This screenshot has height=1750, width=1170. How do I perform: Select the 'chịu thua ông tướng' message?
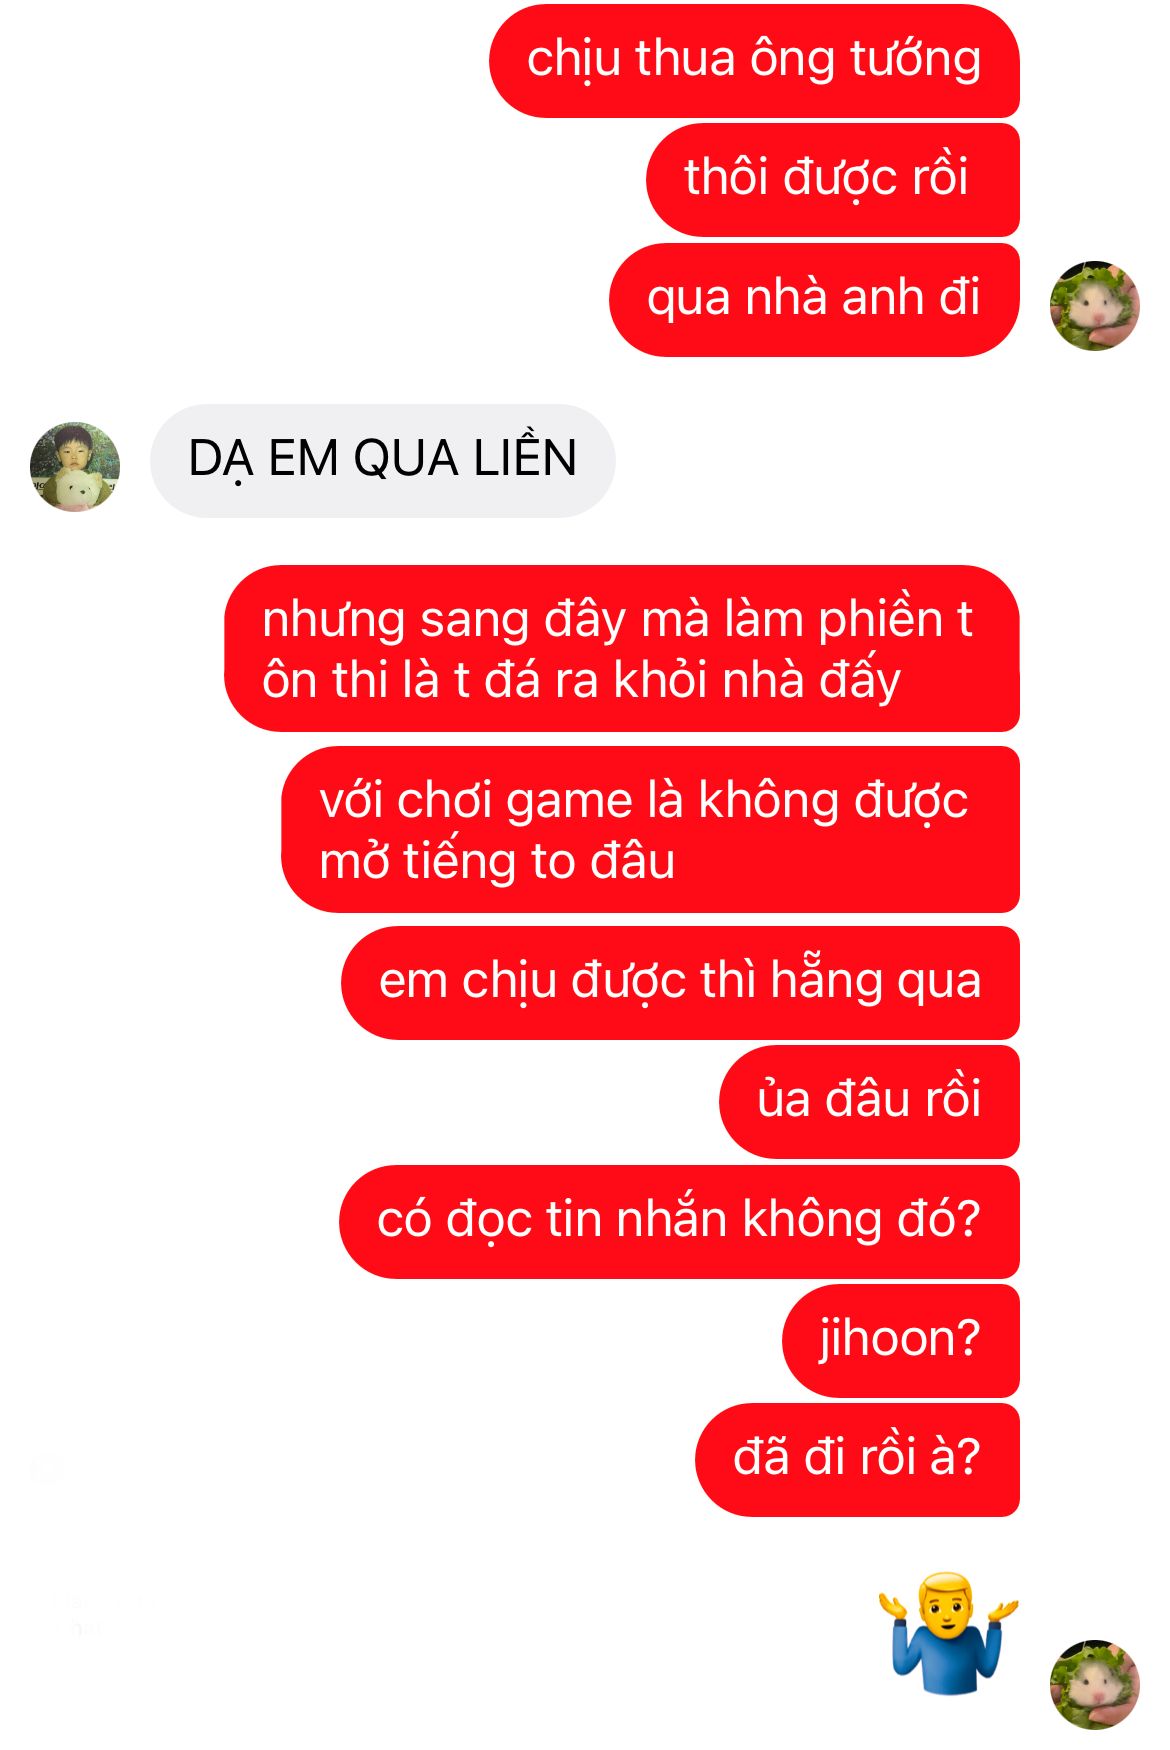[x=754, y=60]
